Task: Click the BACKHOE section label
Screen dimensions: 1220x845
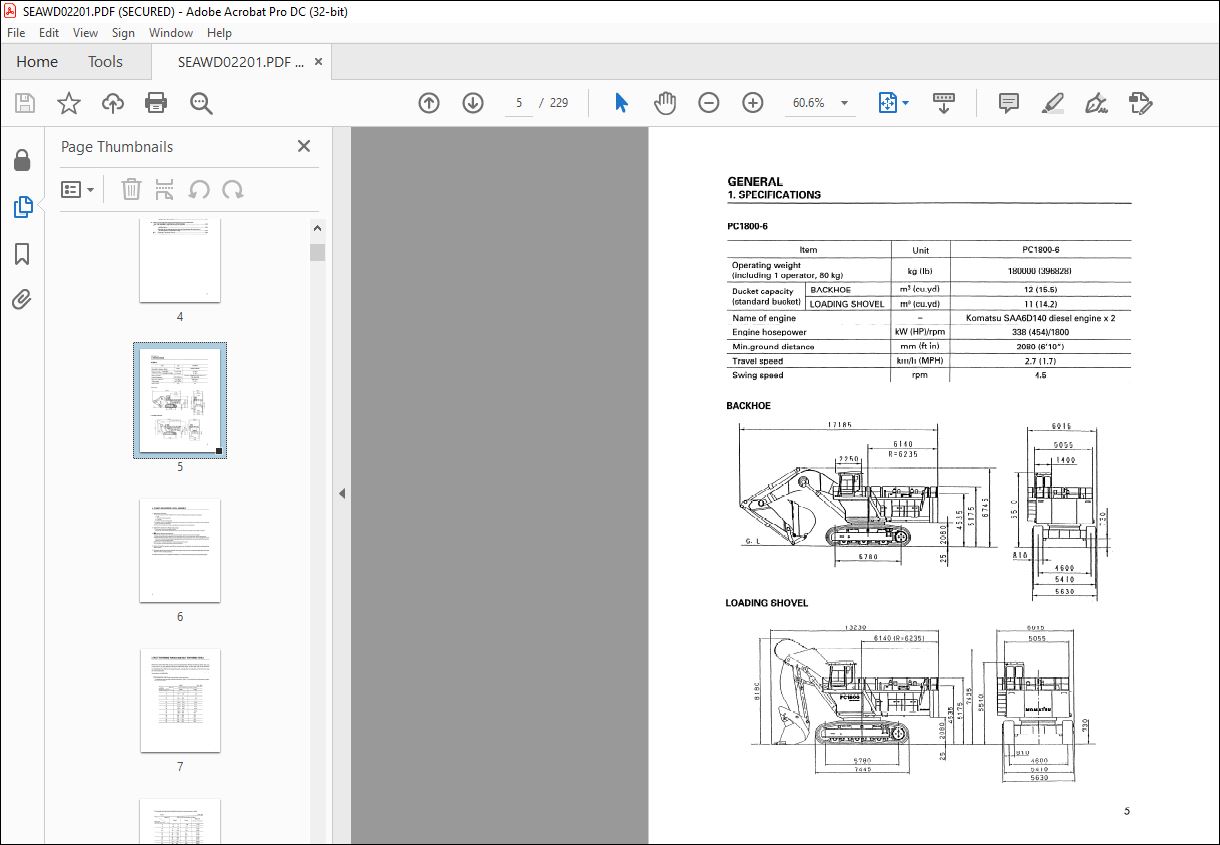Action: pyautogui.click(x=748, y=406)
